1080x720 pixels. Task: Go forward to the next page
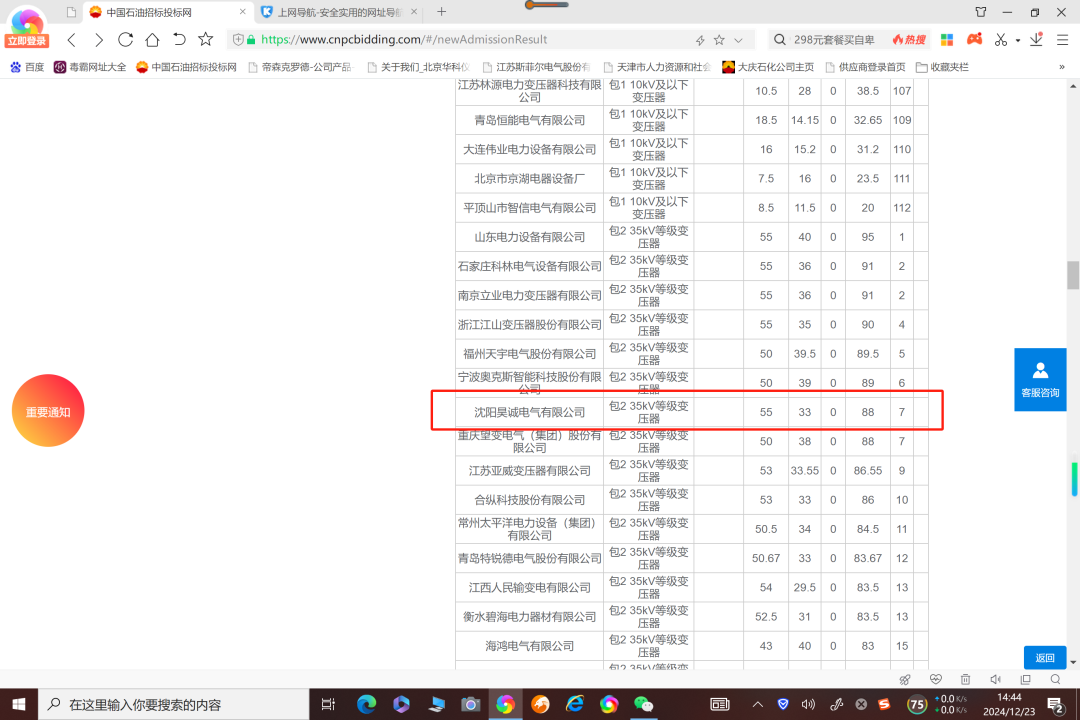(x=98, y=40)
